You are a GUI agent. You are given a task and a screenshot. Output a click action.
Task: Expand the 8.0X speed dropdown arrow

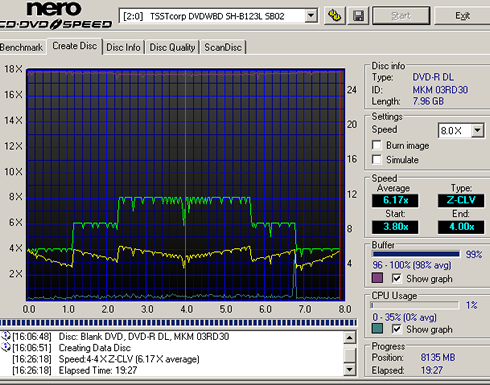[477, 130]
